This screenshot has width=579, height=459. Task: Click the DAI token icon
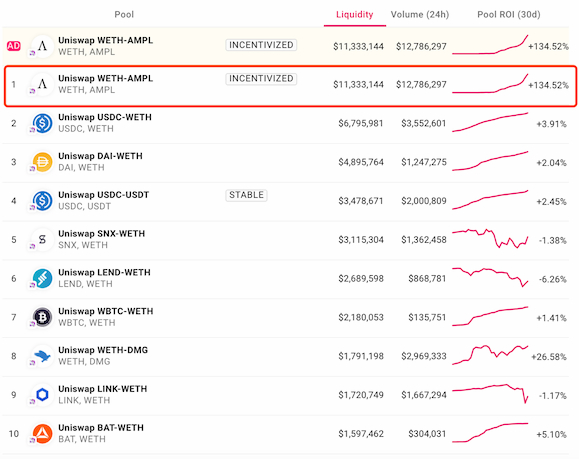pos(42,162)
